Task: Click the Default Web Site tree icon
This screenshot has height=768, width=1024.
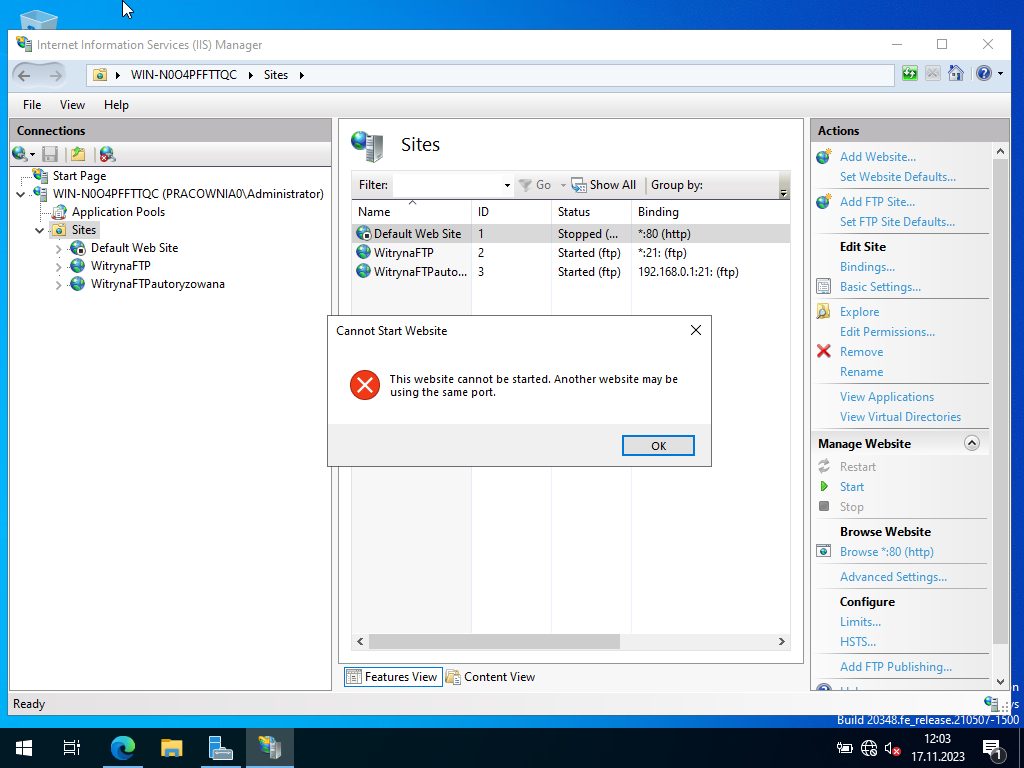Action: pyautogui.click(x=78, y=248)
